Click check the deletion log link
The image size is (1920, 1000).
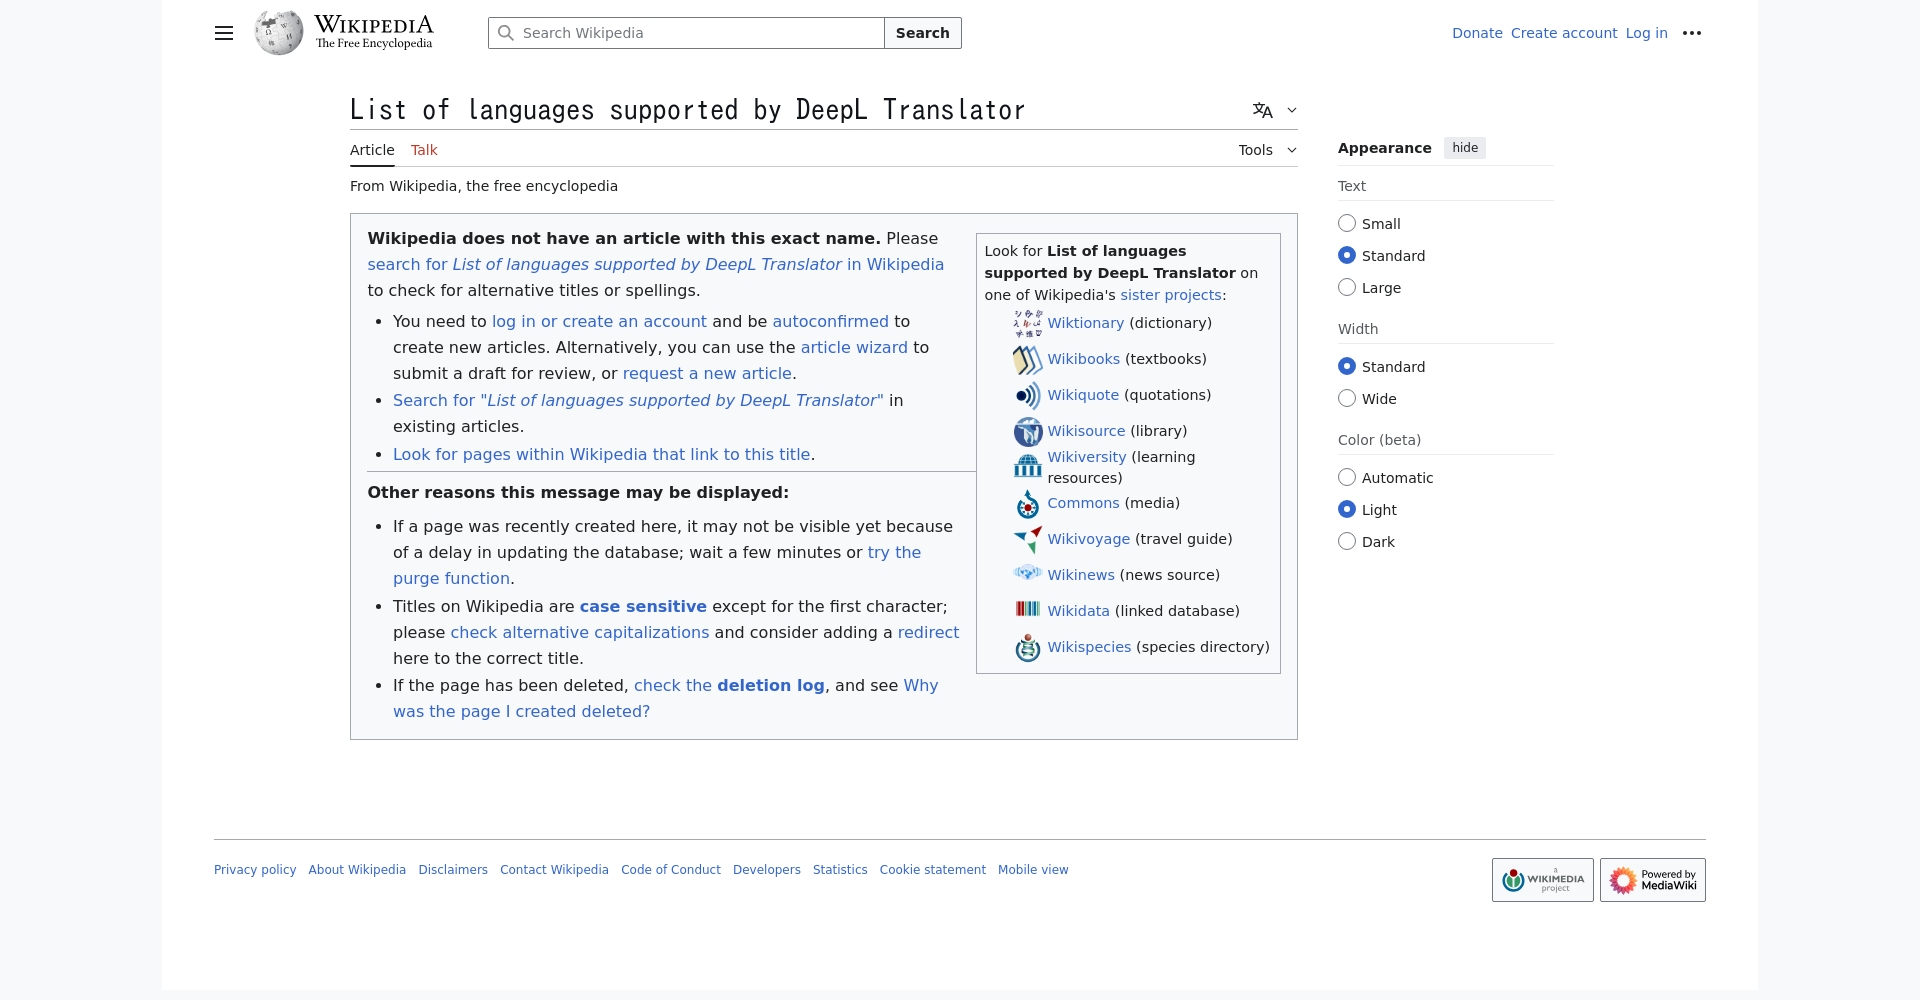729,685
